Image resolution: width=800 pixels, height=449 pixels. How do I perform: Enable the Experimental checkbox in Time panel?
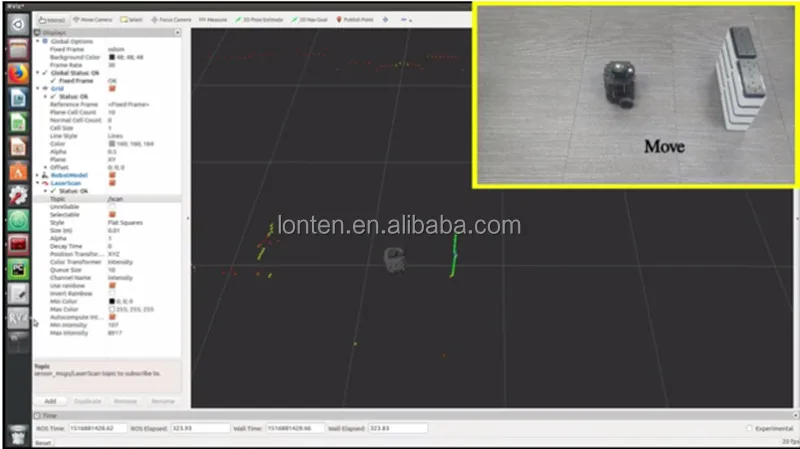point(749,429)
